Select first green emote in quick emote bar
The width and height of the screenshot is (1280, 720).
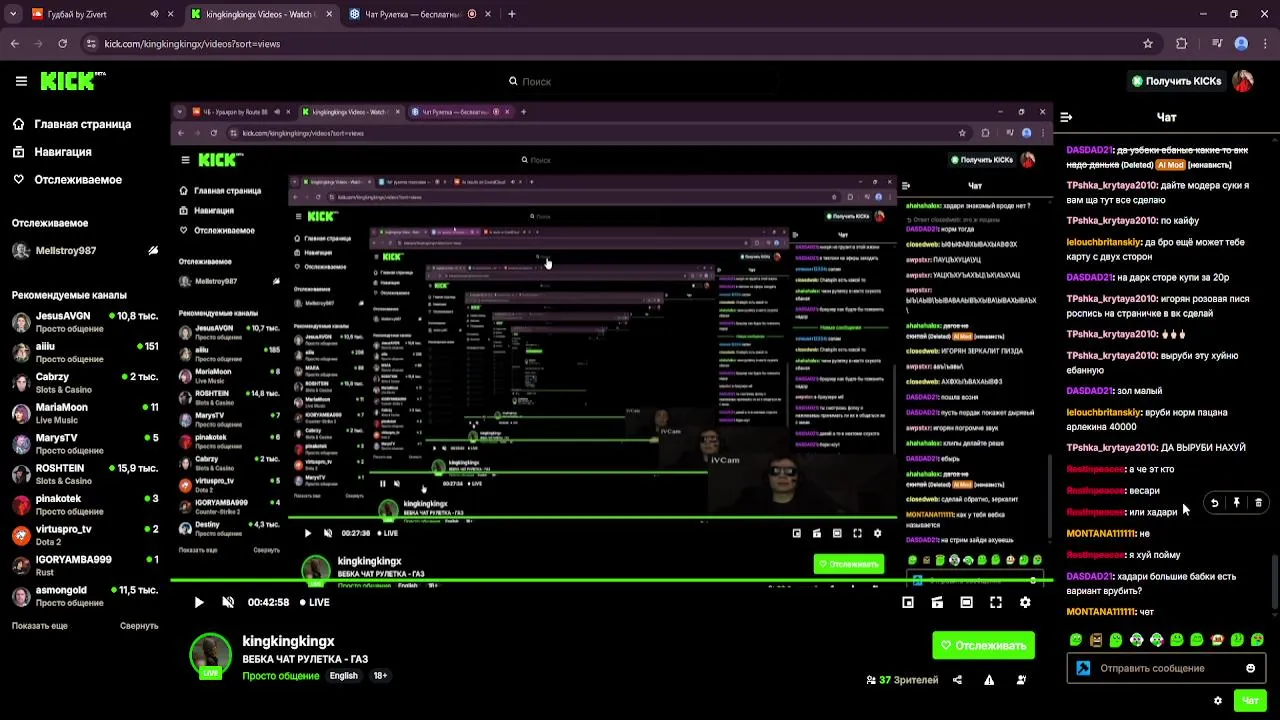pos(1076,640)
